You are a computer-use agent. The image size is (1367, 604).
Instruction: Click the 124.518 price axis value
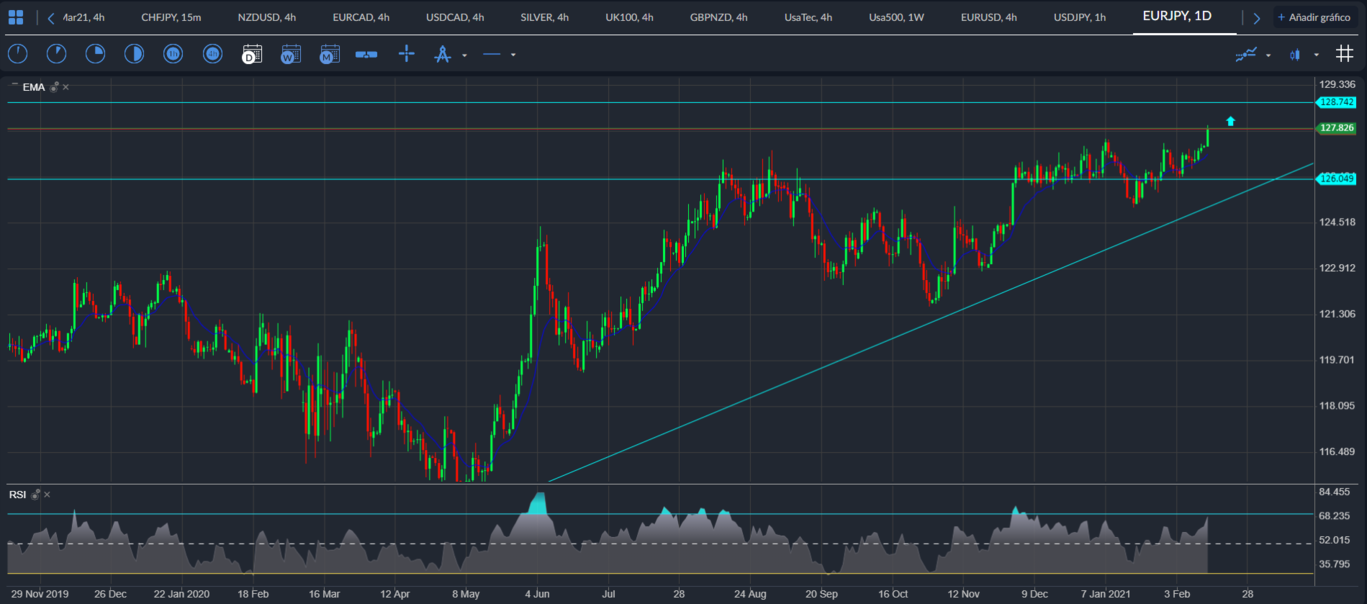(1337, 222)
